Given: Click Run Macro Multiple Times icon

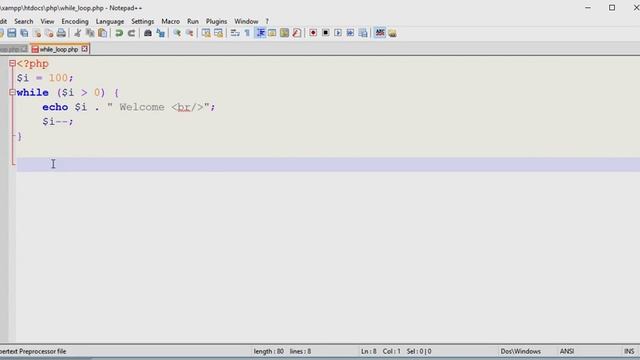Looking at the screenshot, I should point(350,33).
